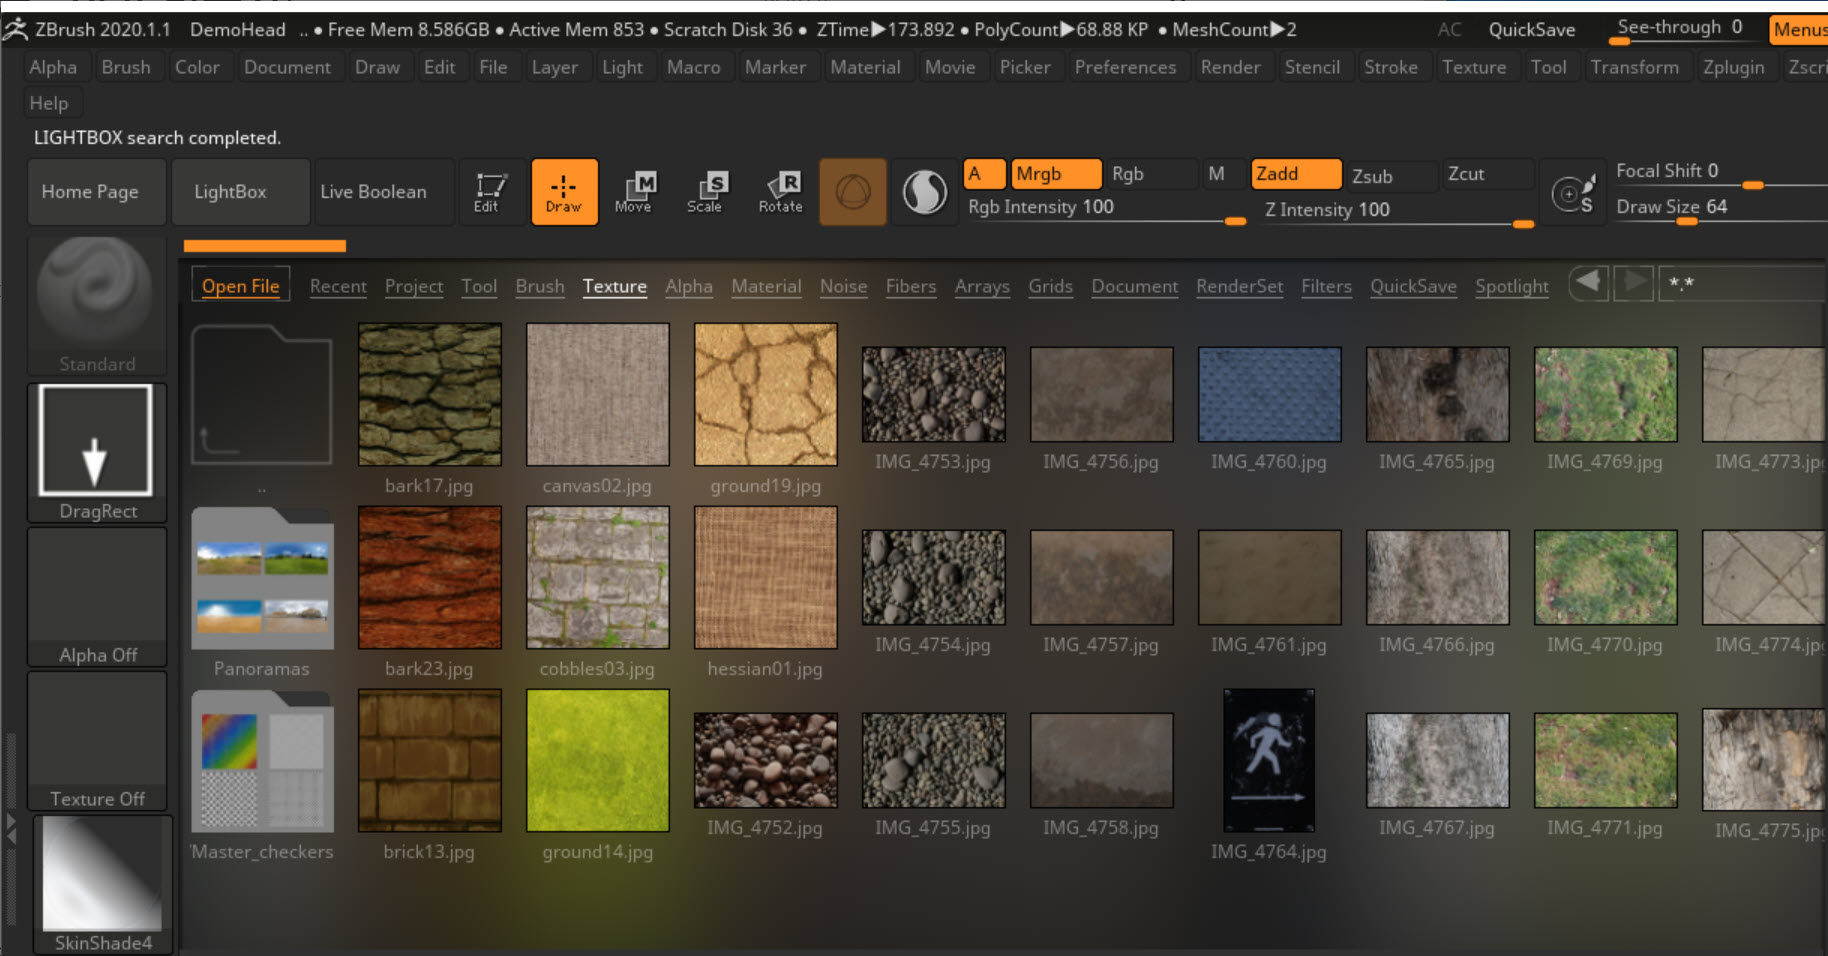Viewport: 1828px width, 956px height.
Task: Open the Zplugin menu
Action: pos(1733,67)
